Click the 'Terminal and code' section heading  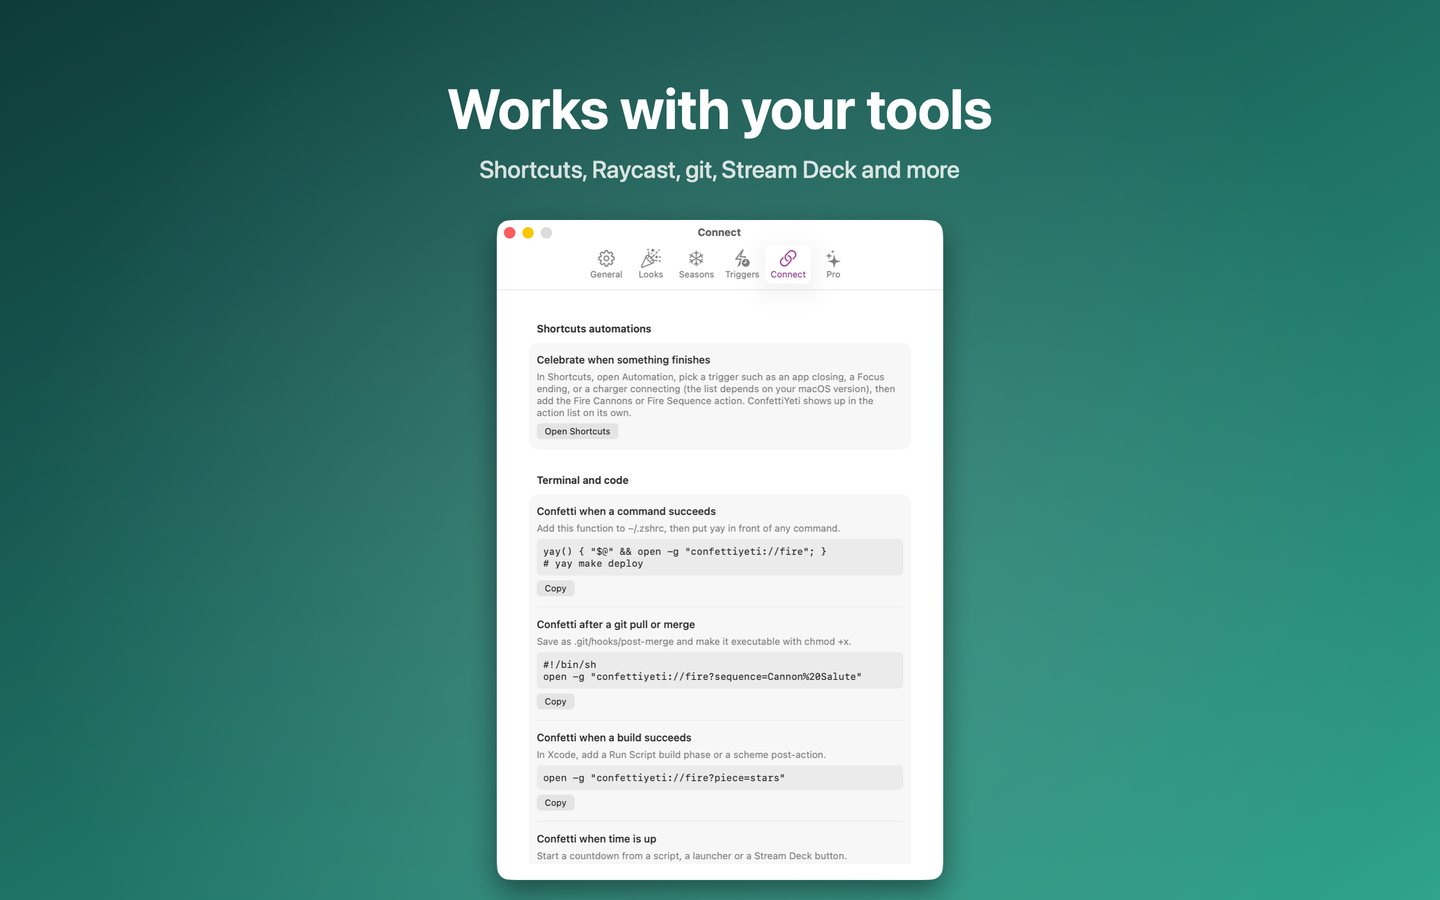coord(583,480)
